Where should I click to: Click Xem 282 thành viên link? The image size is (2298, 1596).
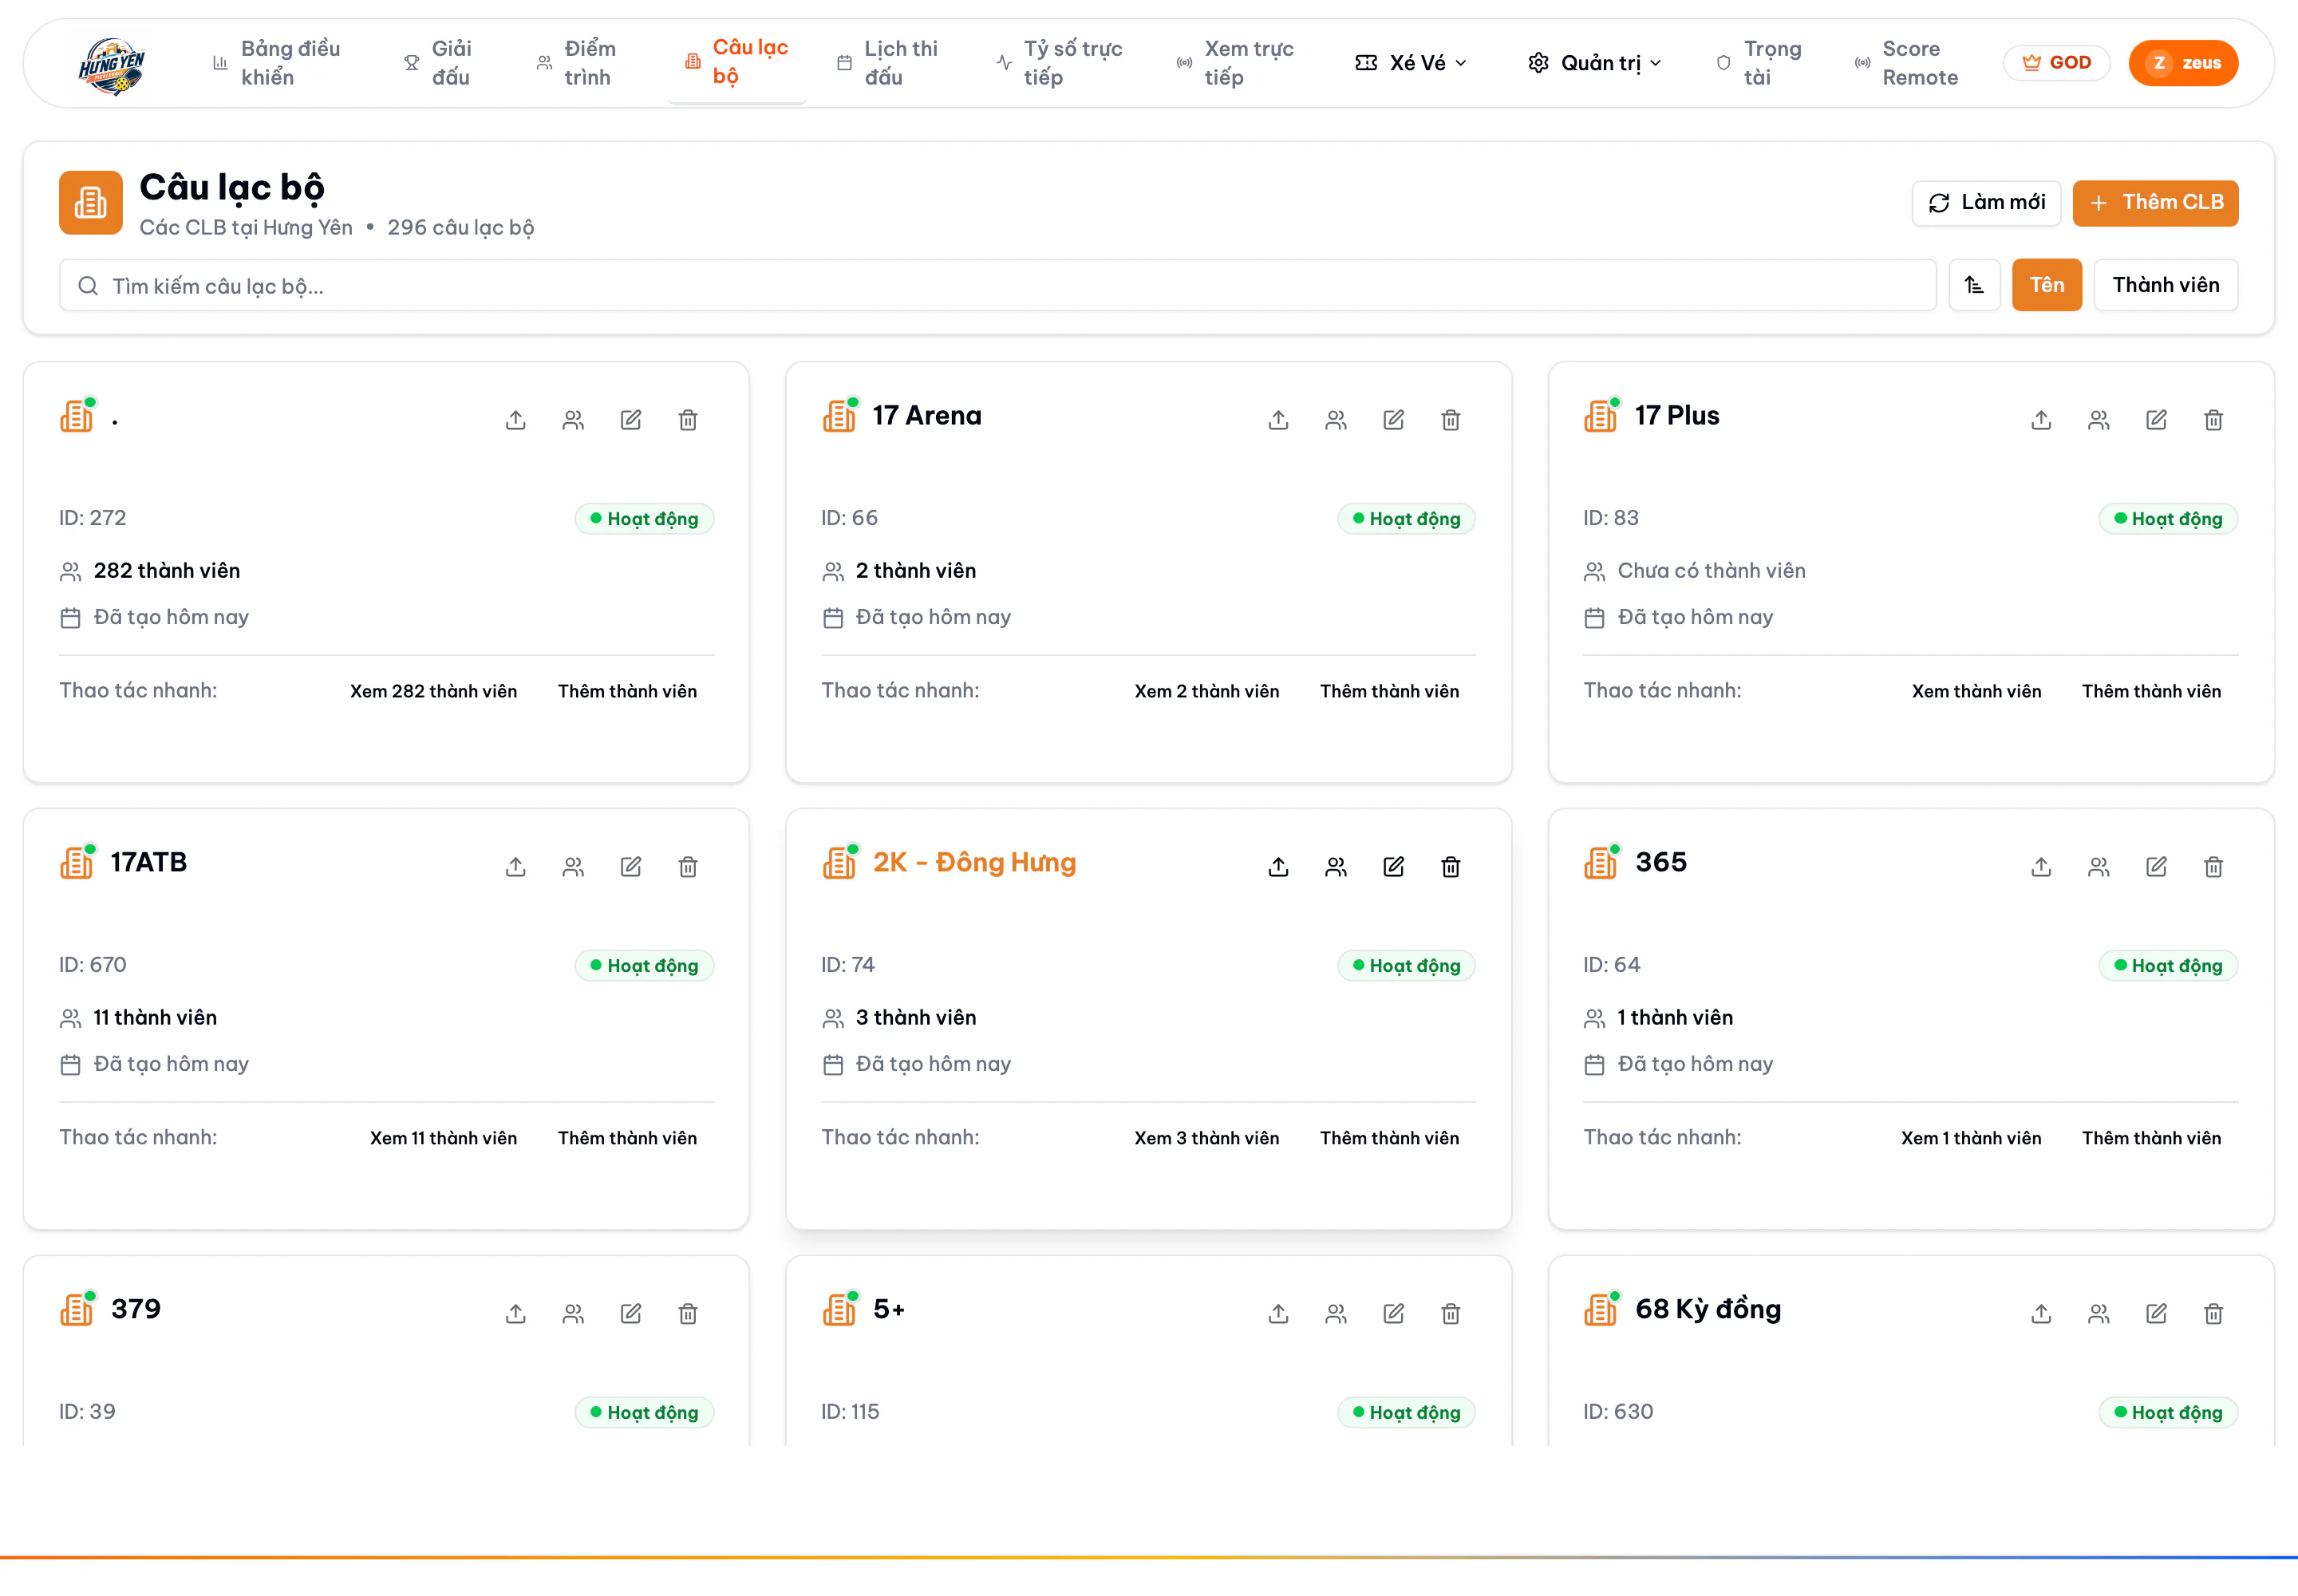[433, 691]
